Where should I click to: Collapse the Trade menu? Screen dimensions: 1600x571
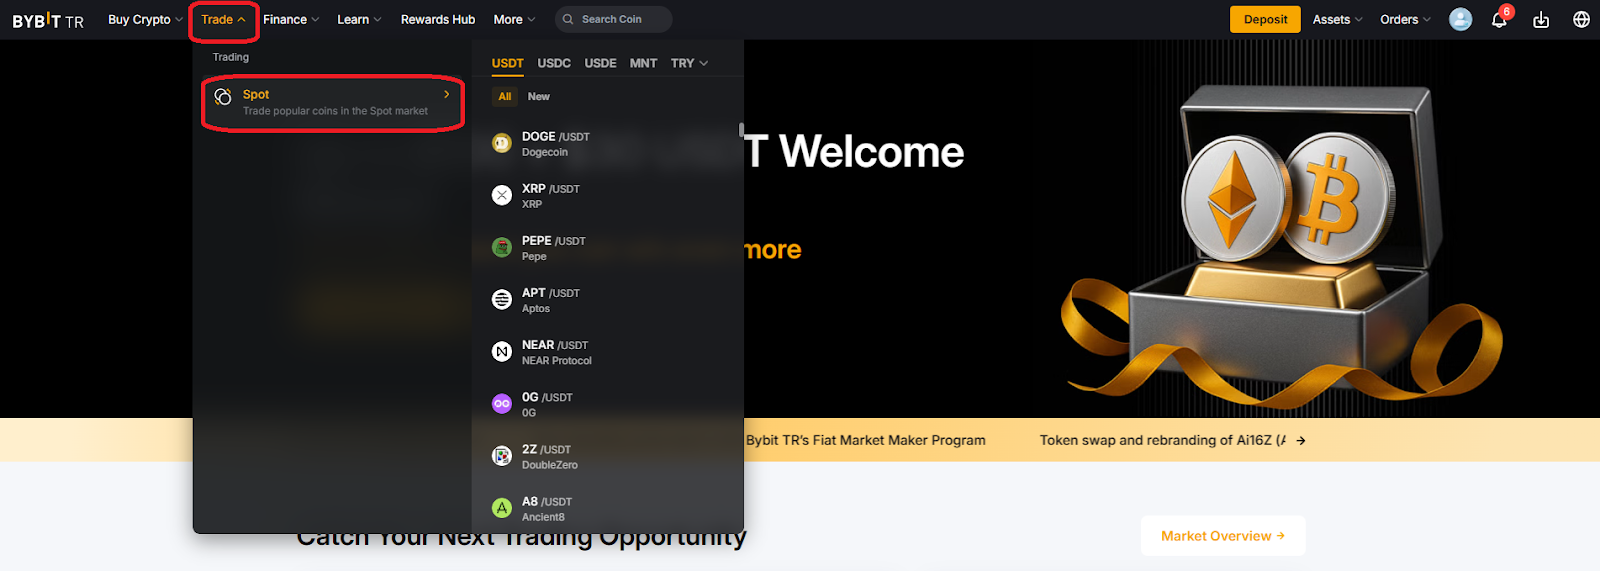pos(223,19)
